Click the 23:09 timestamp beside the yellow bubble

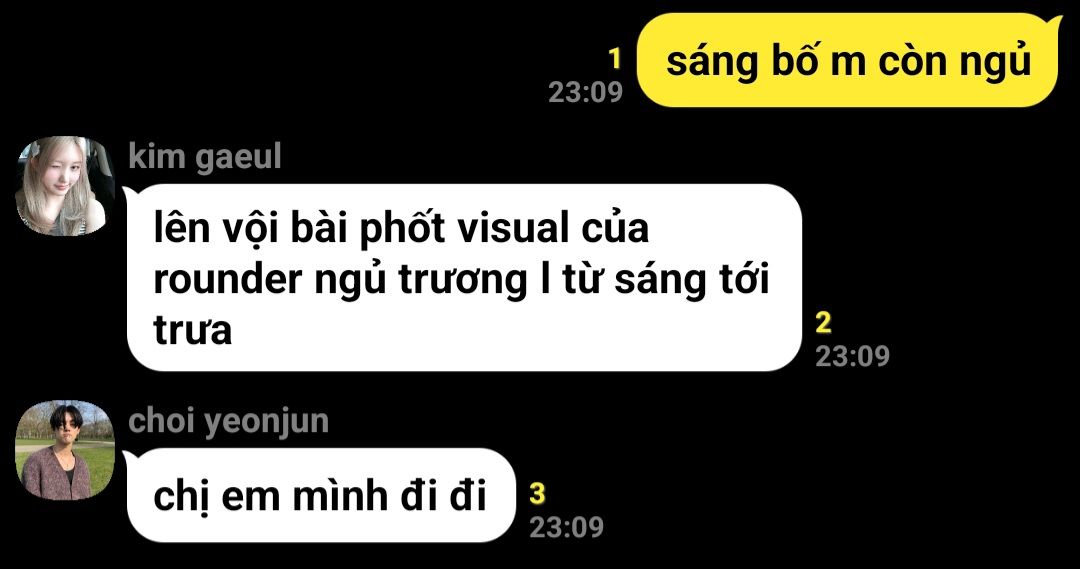click(585, 92)
